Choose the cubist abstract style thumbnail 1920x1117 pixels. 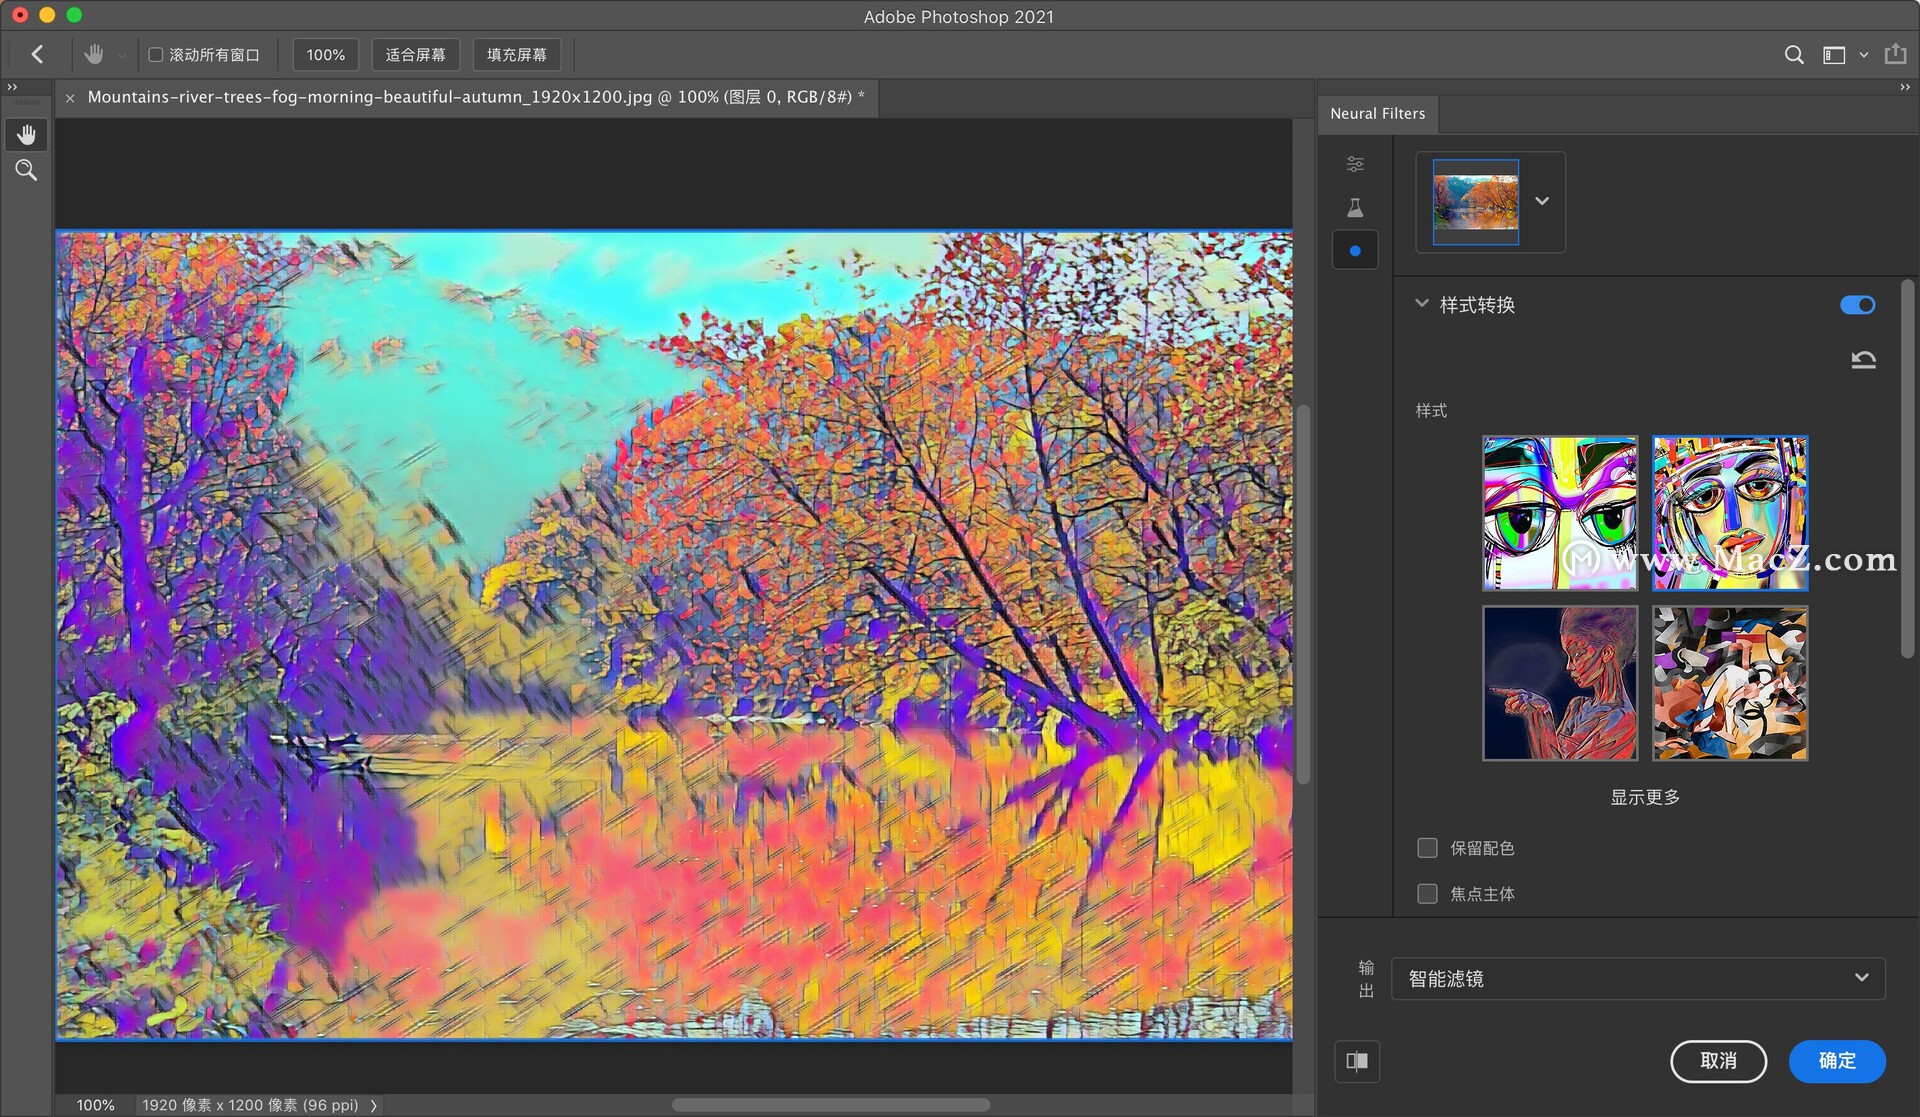pos(1729,683)
